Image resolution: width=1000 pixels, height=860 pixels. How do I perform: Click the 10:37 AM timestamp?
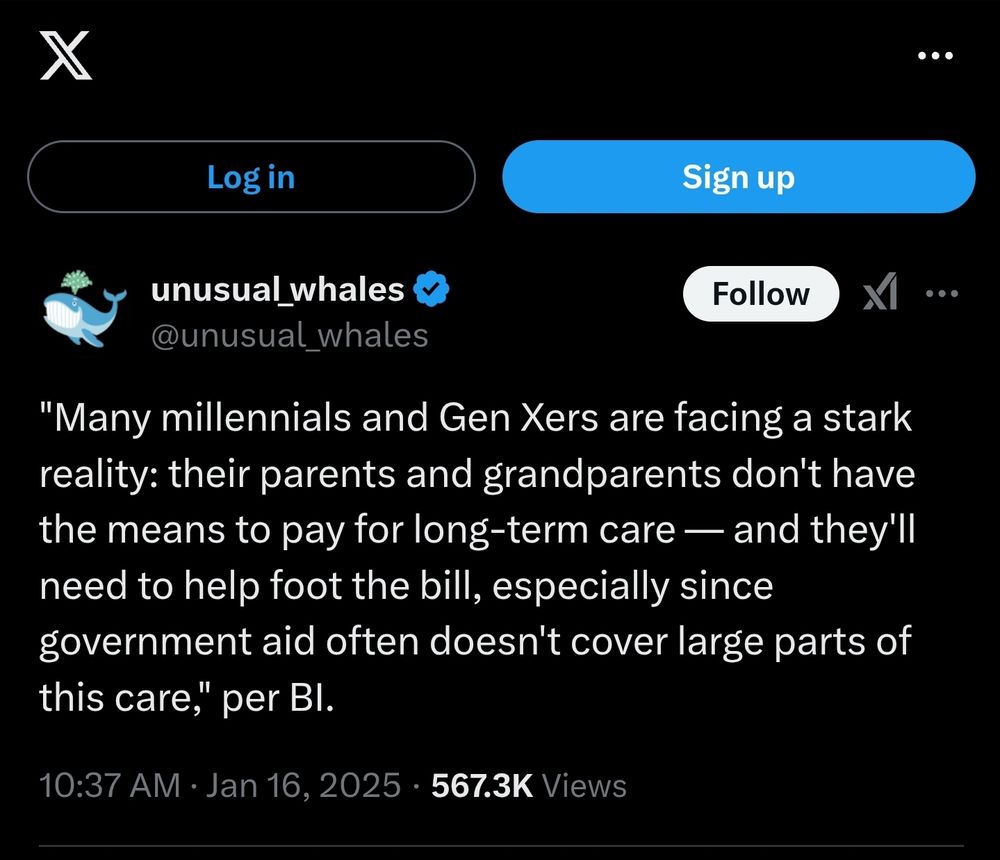[110, 785]
